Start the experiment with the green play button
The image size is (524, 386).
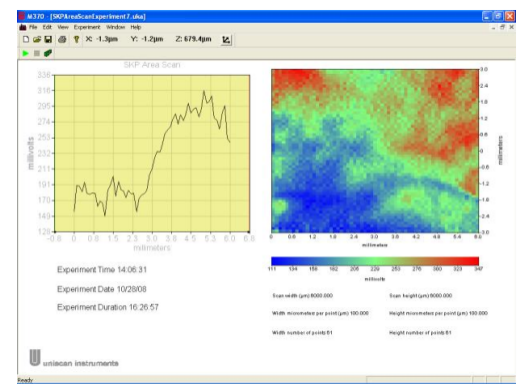point(25,53)
